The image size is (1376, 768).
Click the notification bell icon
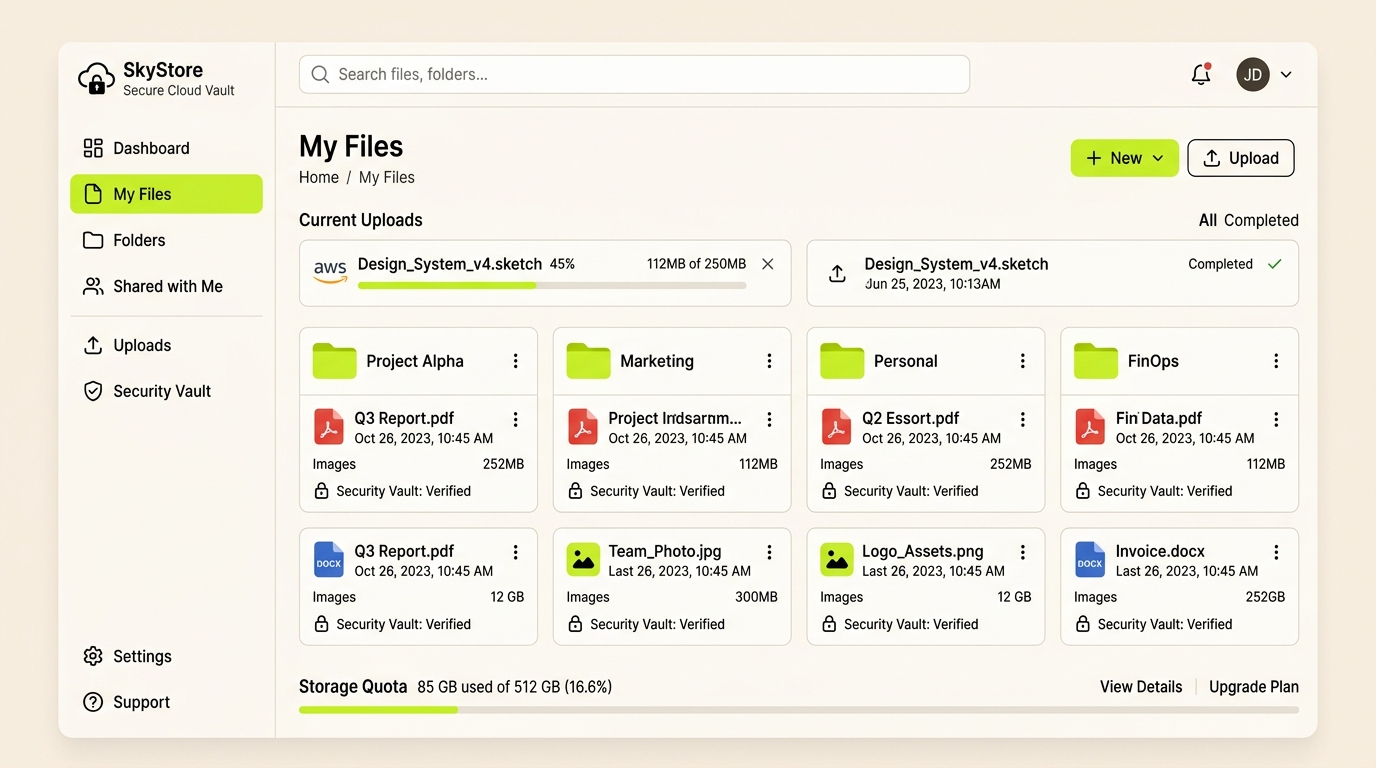(x=1201, y=74)
